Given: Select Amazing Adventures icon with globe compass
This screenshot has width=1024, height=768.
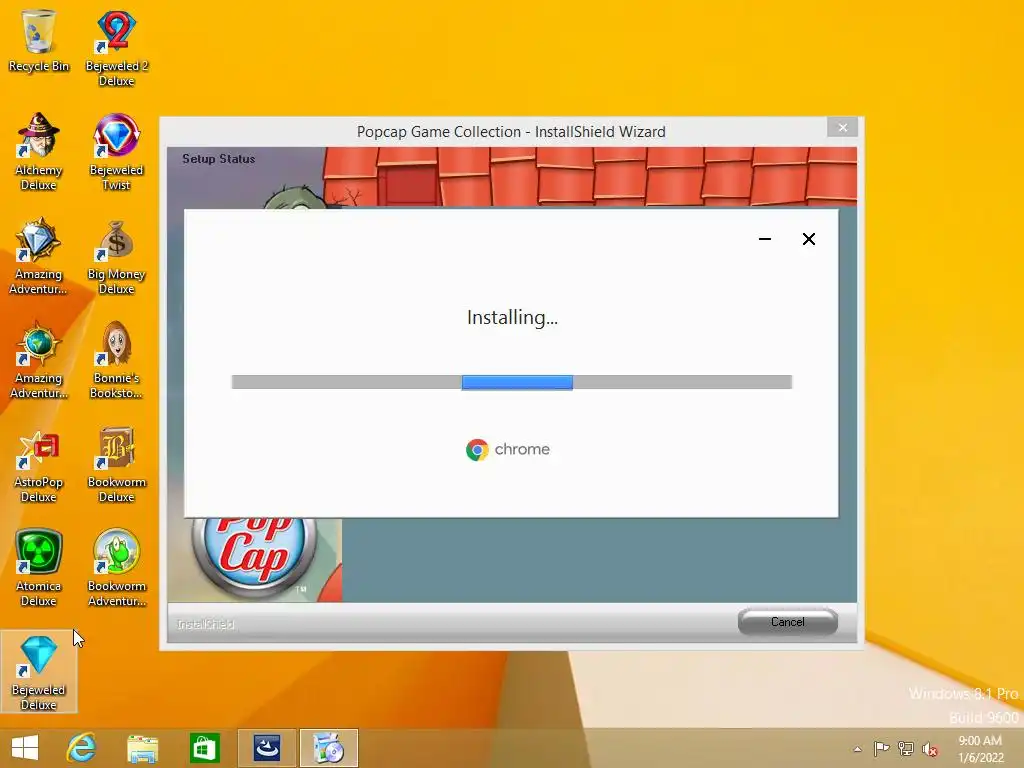Looking at the screenshot, I should (39, 360).
